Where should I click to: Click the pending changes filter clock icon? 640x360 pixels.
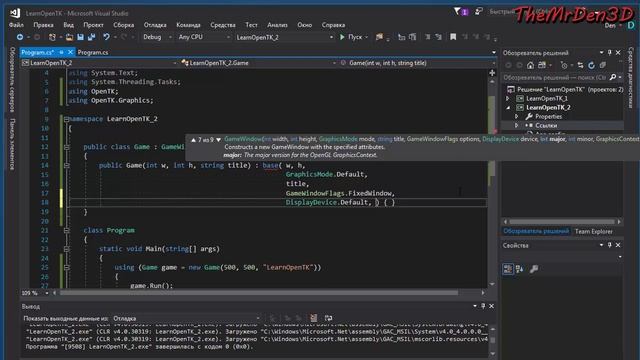pyautogui.click(x=564, y=65)
